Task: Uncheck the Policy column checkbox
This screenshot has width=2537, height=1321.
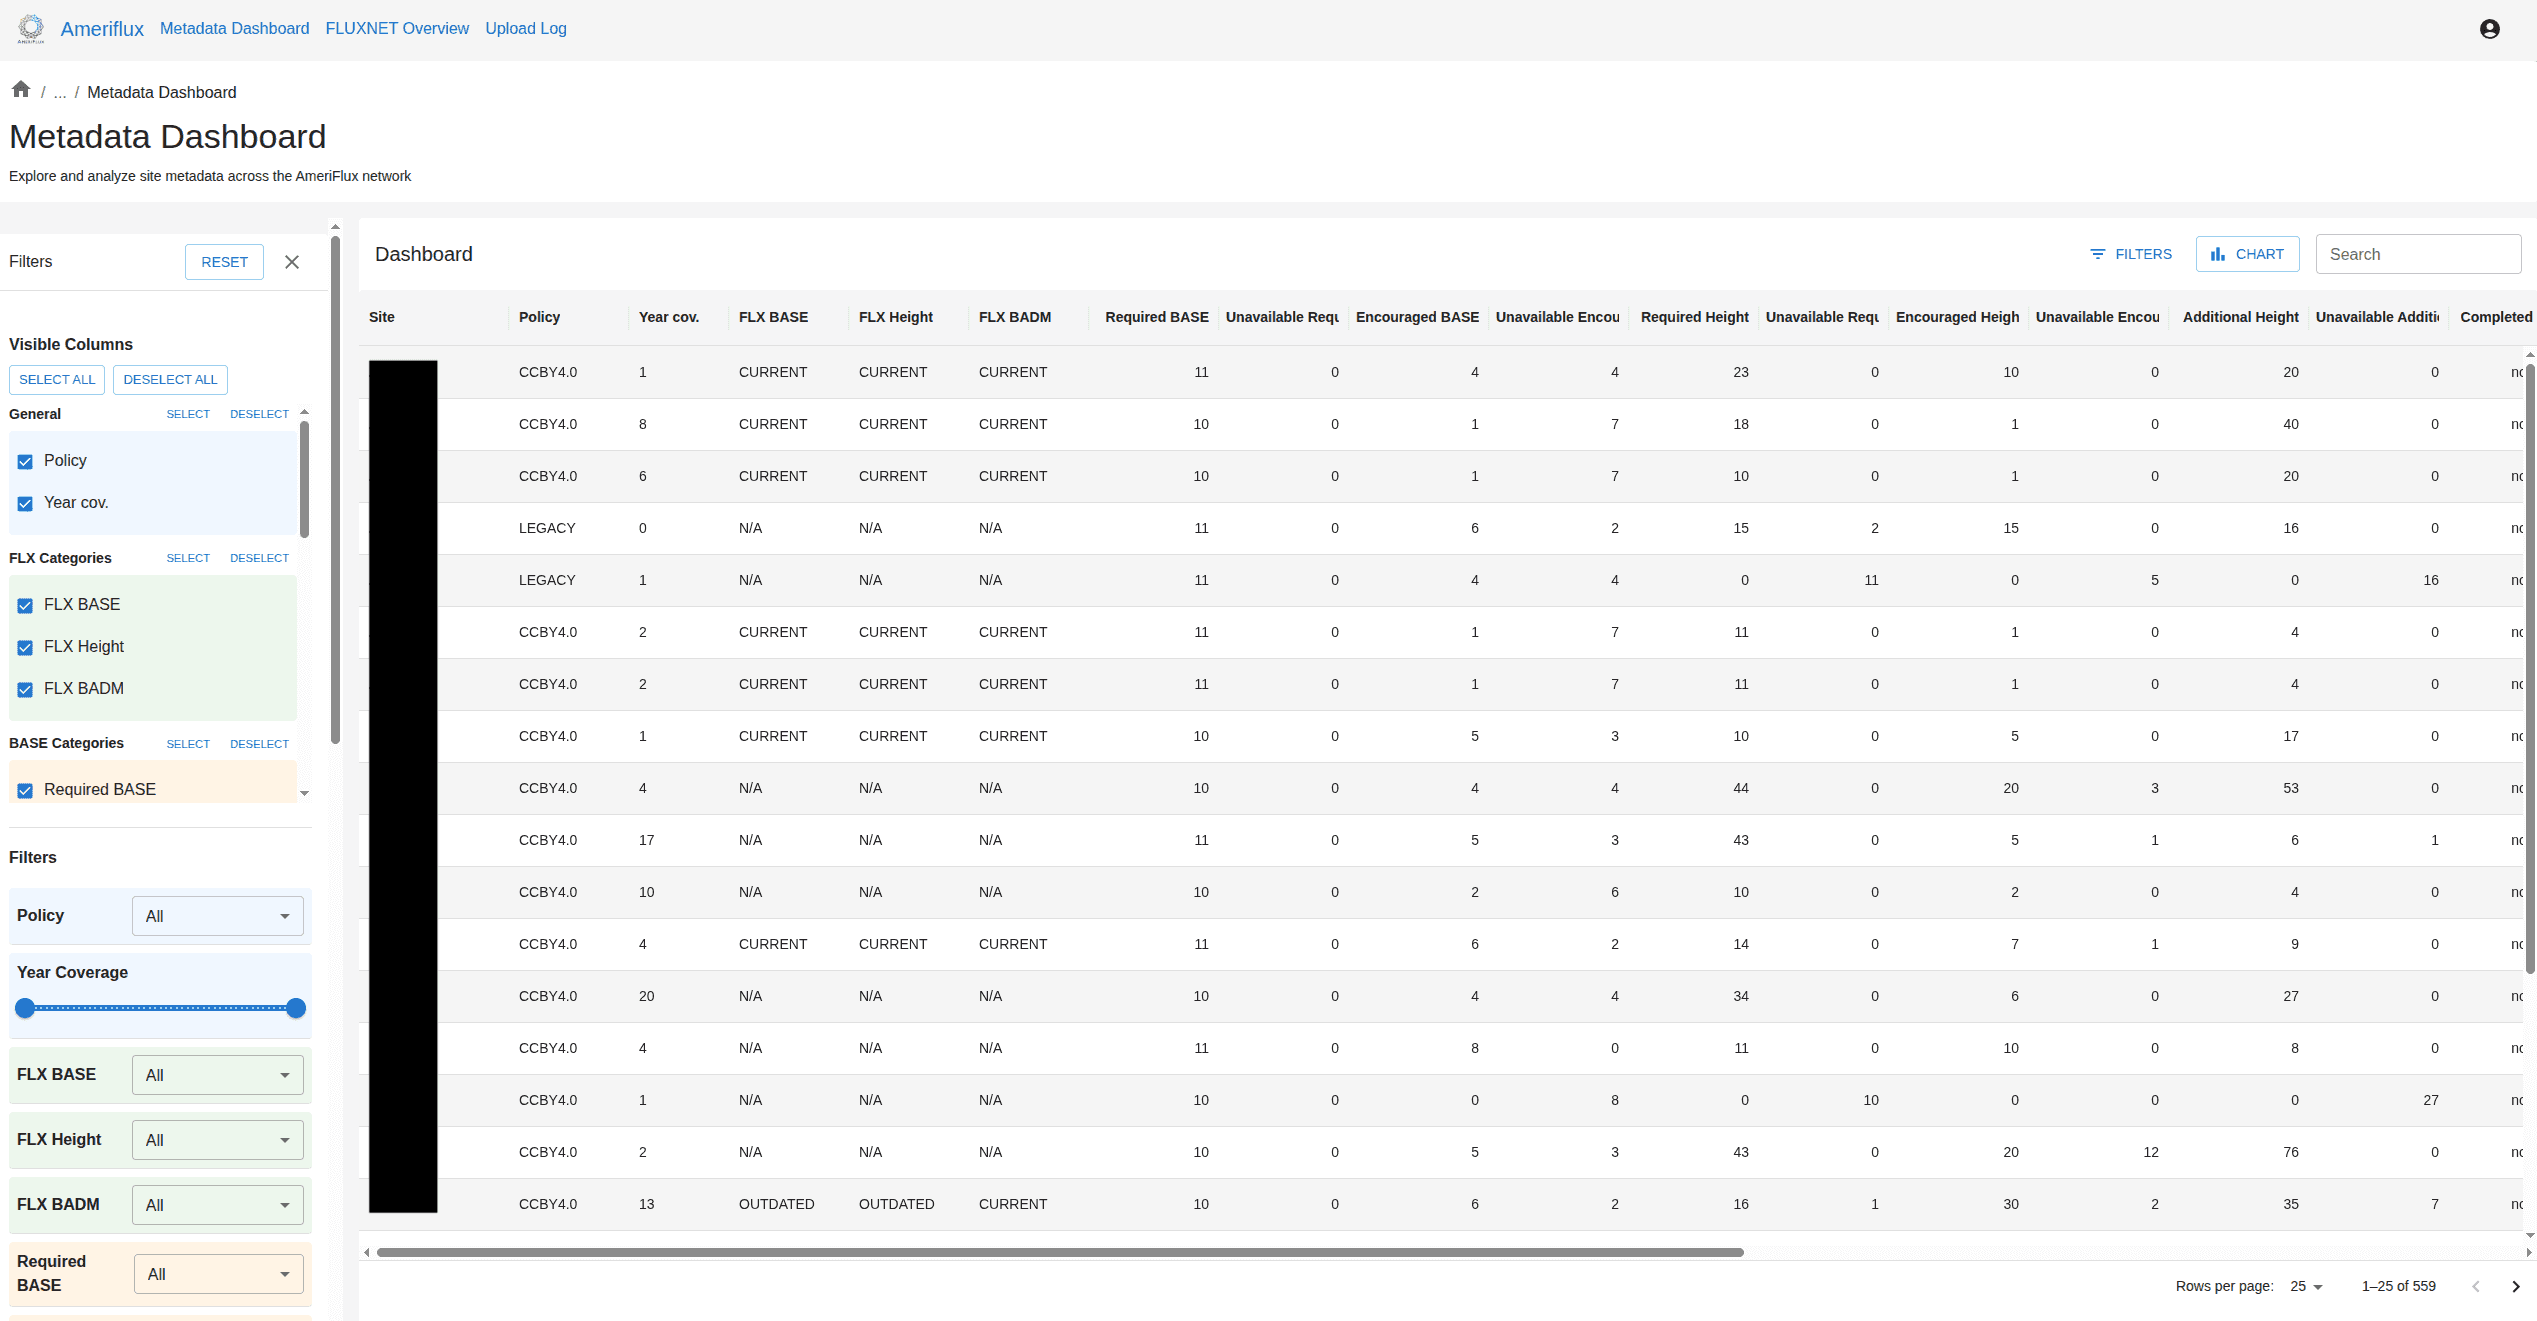Action: tap(26, 462)
